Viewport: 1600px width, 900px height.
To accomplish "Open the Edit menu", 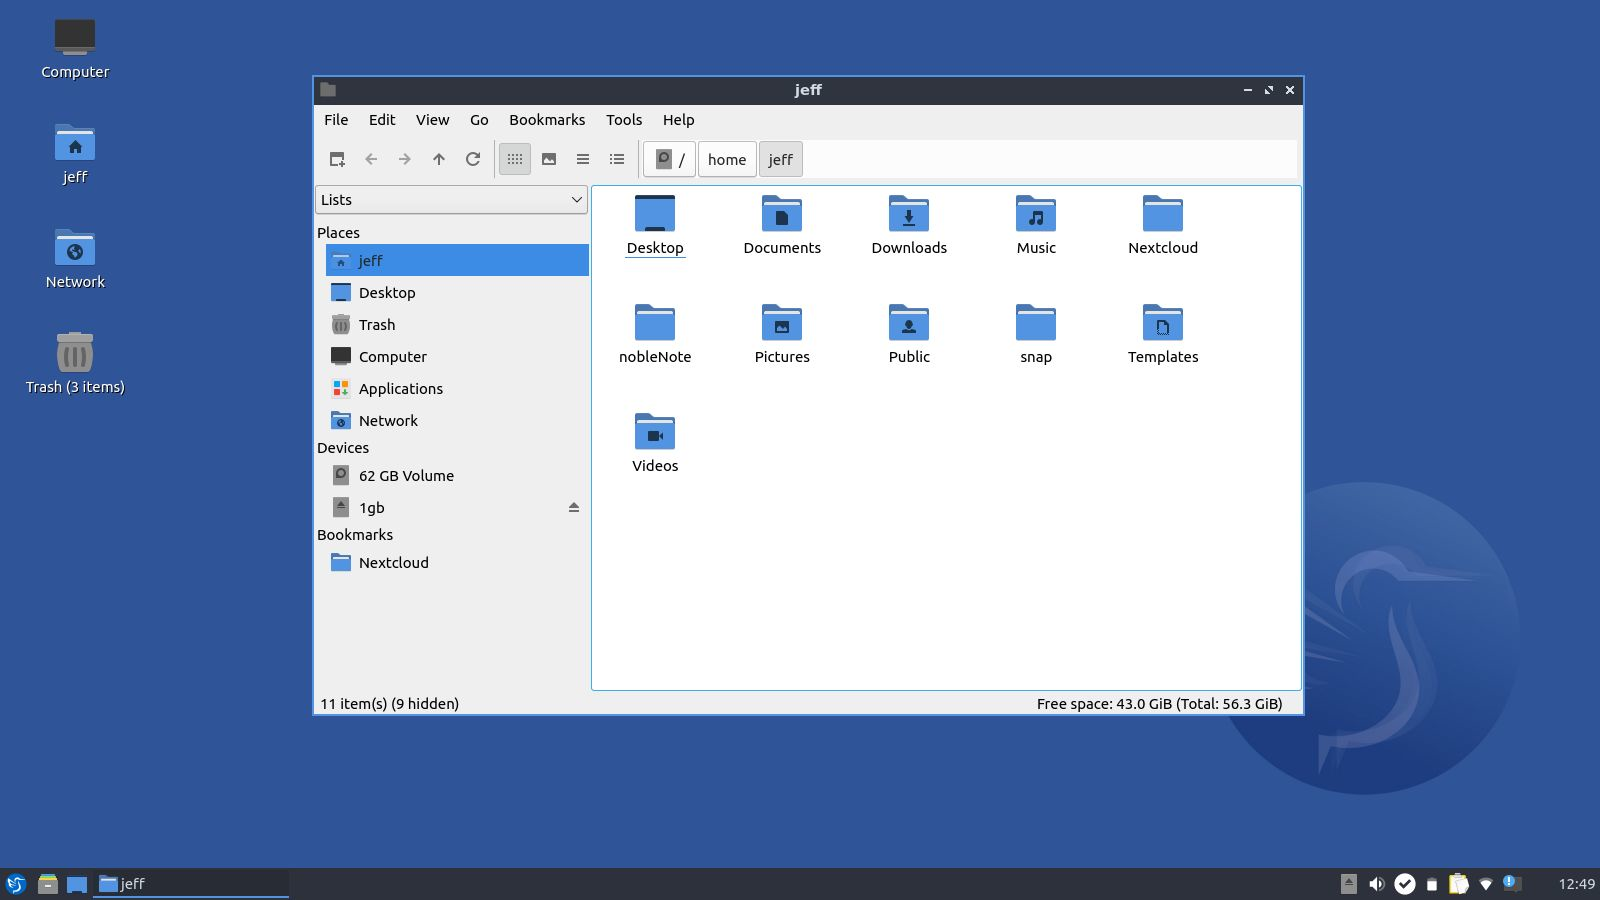I will [382, 120].
